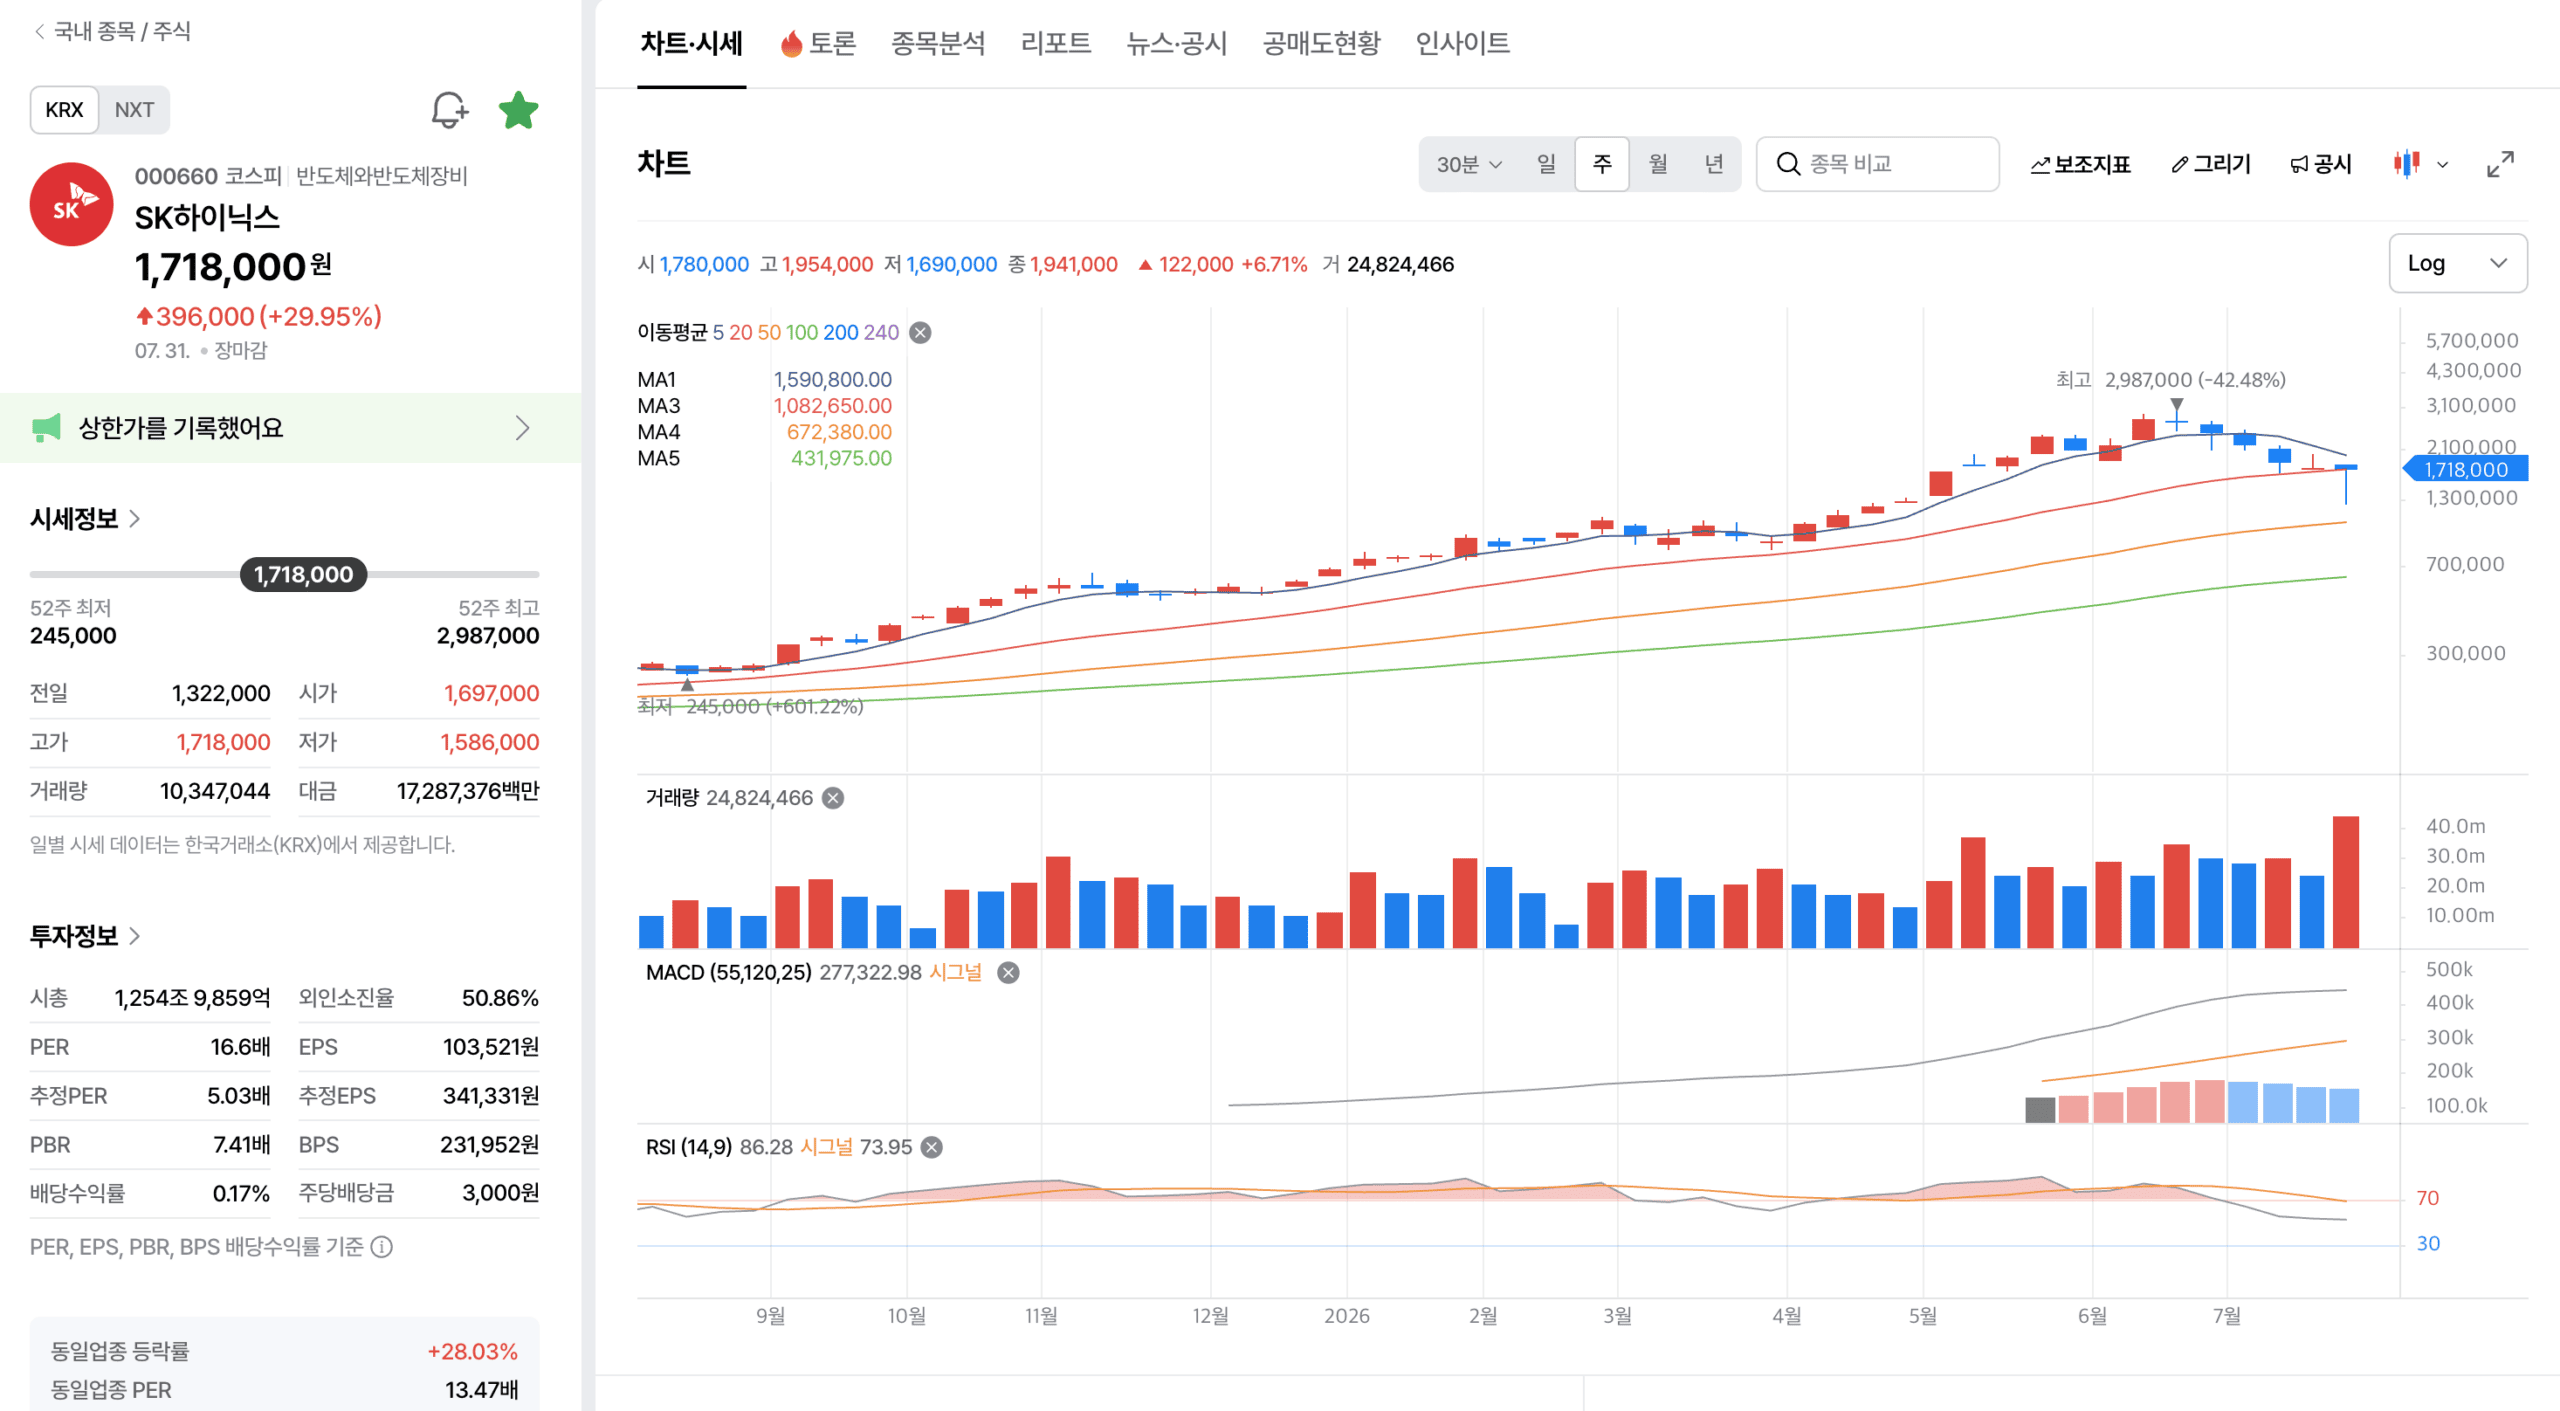Click the 1,718,000 52-week range marker
The width and height of the screenshot is (2560, 1411).
303,575
